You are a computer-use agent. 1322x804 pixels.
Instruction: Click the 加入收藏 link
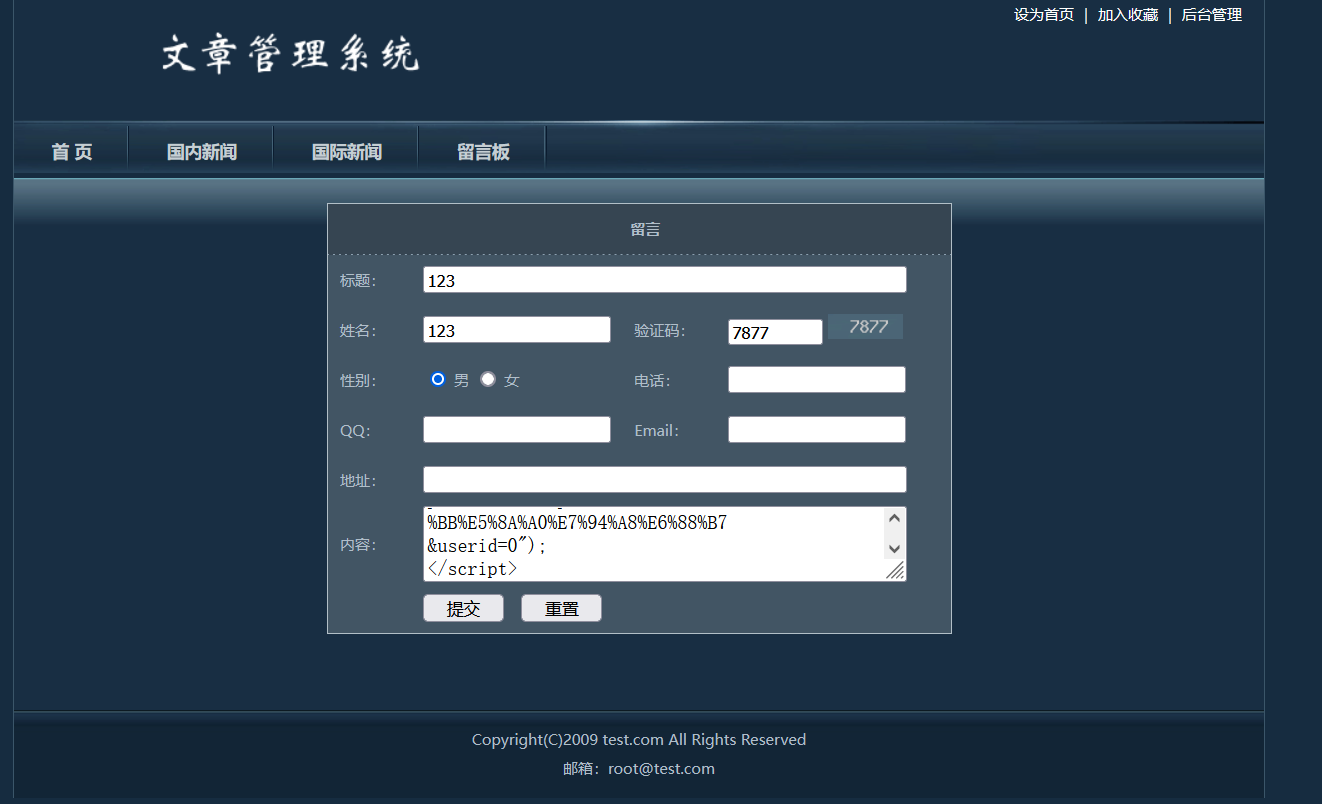coord(1128,15)
